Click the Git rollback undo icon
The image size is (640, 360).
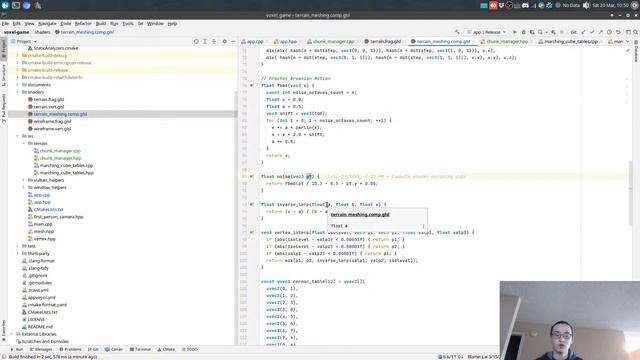tap(618, 32)
